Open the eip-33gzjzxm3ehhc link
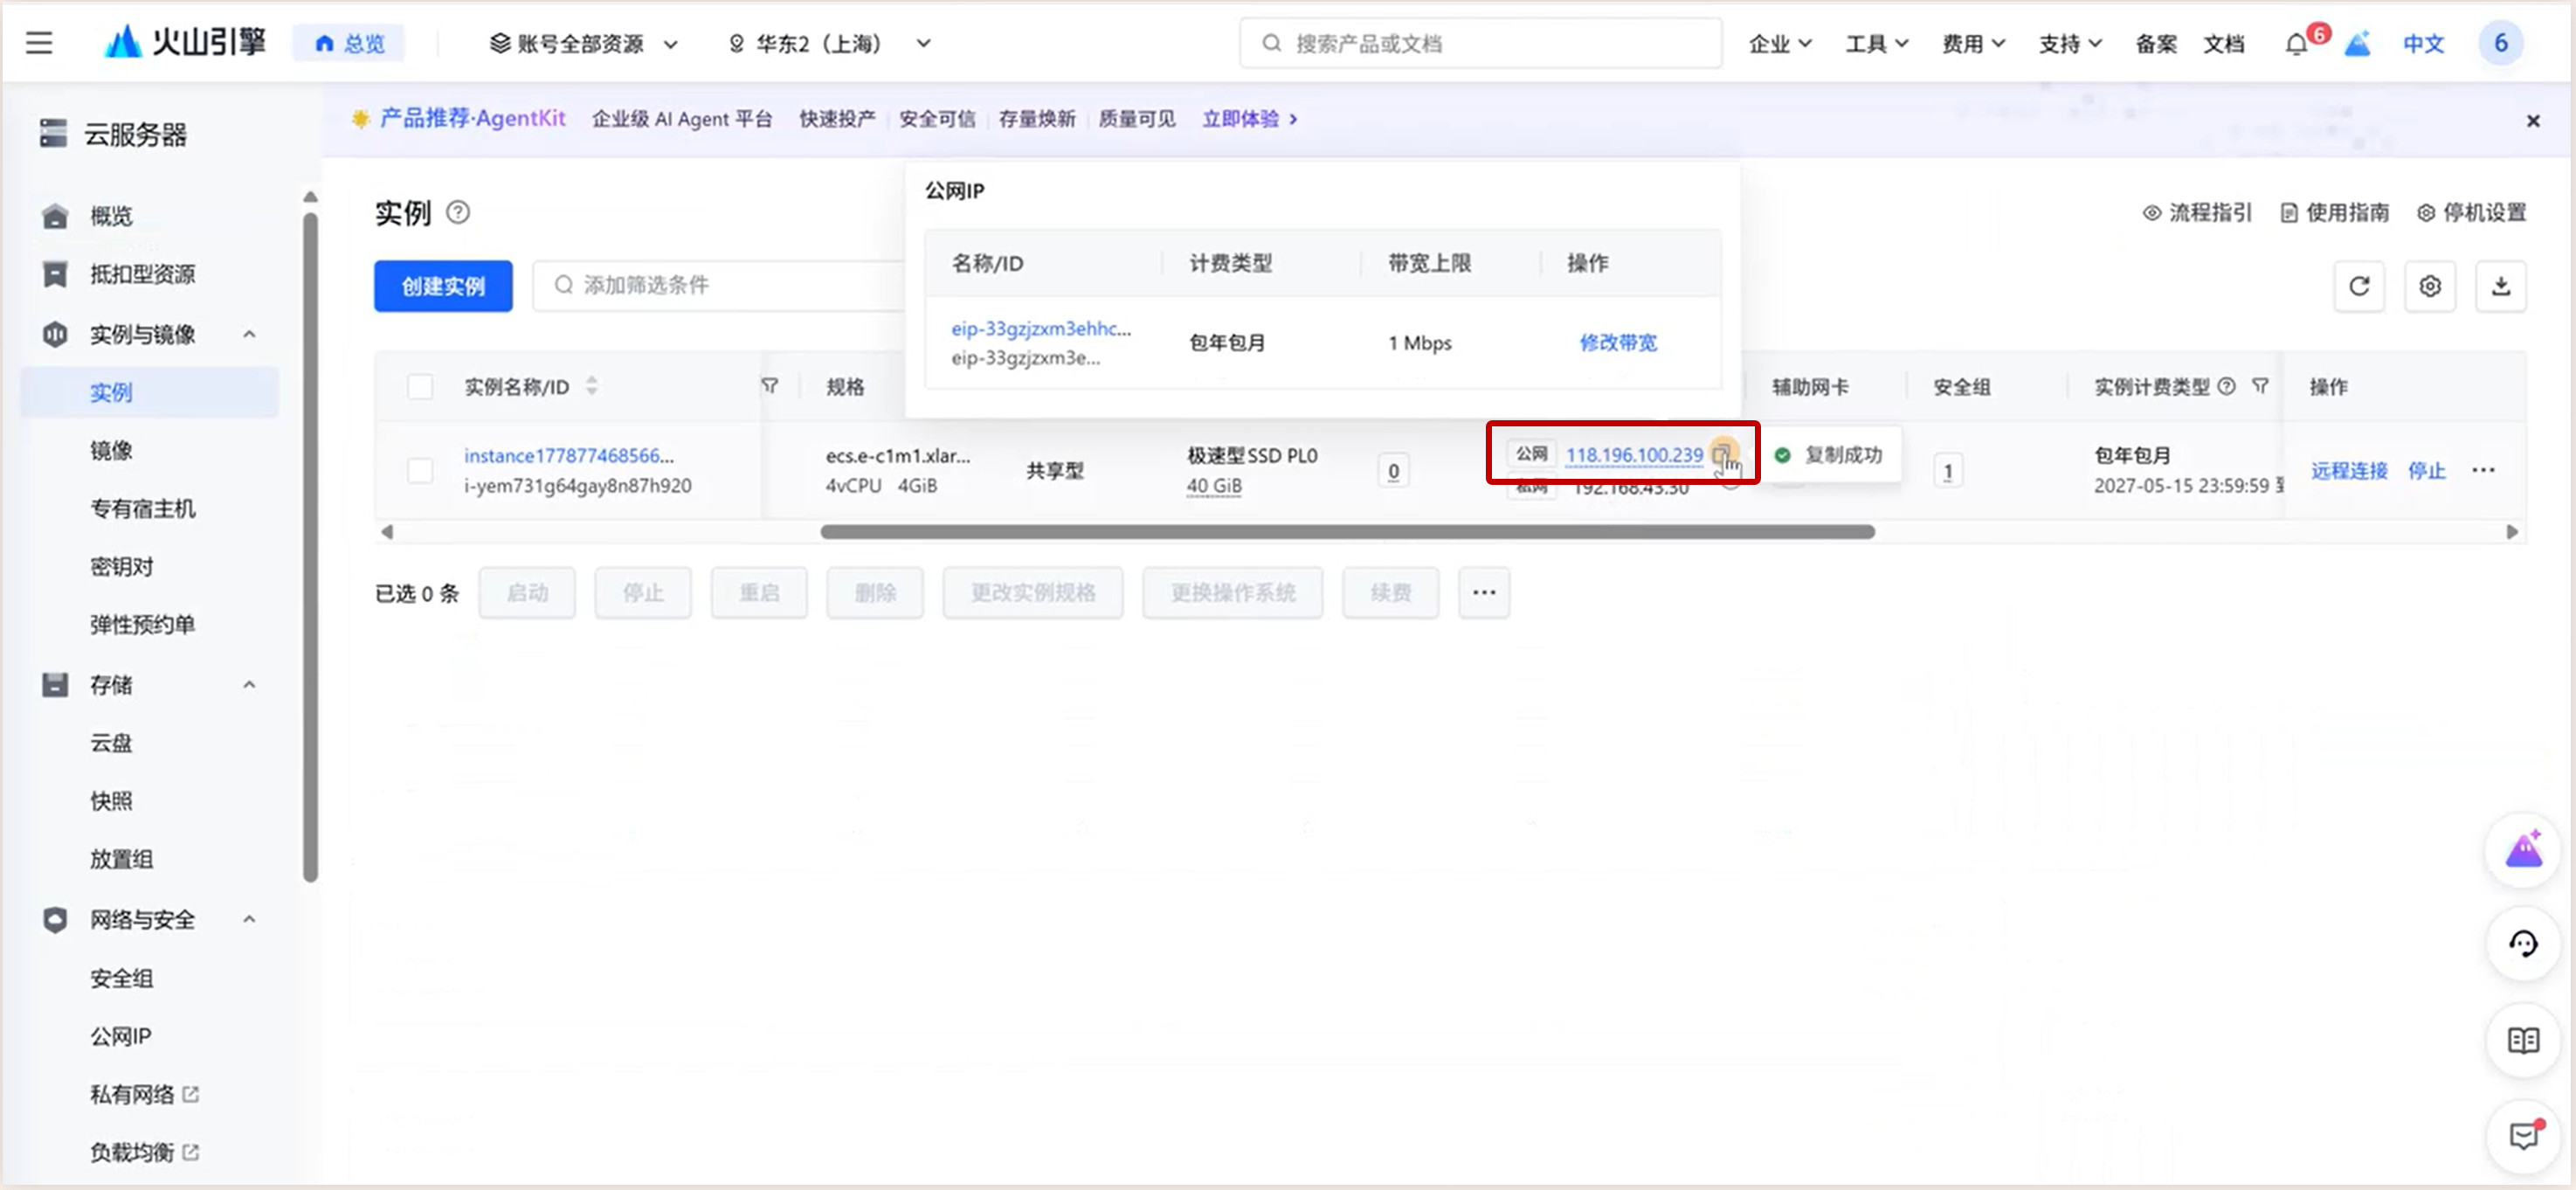 tap(1041, 329)
